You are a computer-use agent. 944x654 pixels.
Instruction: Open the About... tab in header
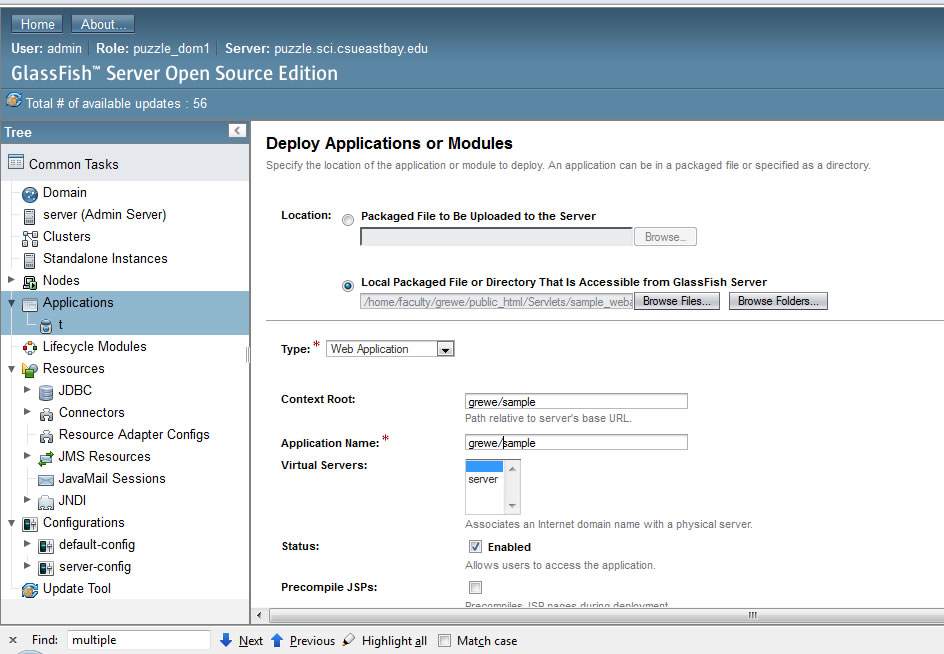103,24
